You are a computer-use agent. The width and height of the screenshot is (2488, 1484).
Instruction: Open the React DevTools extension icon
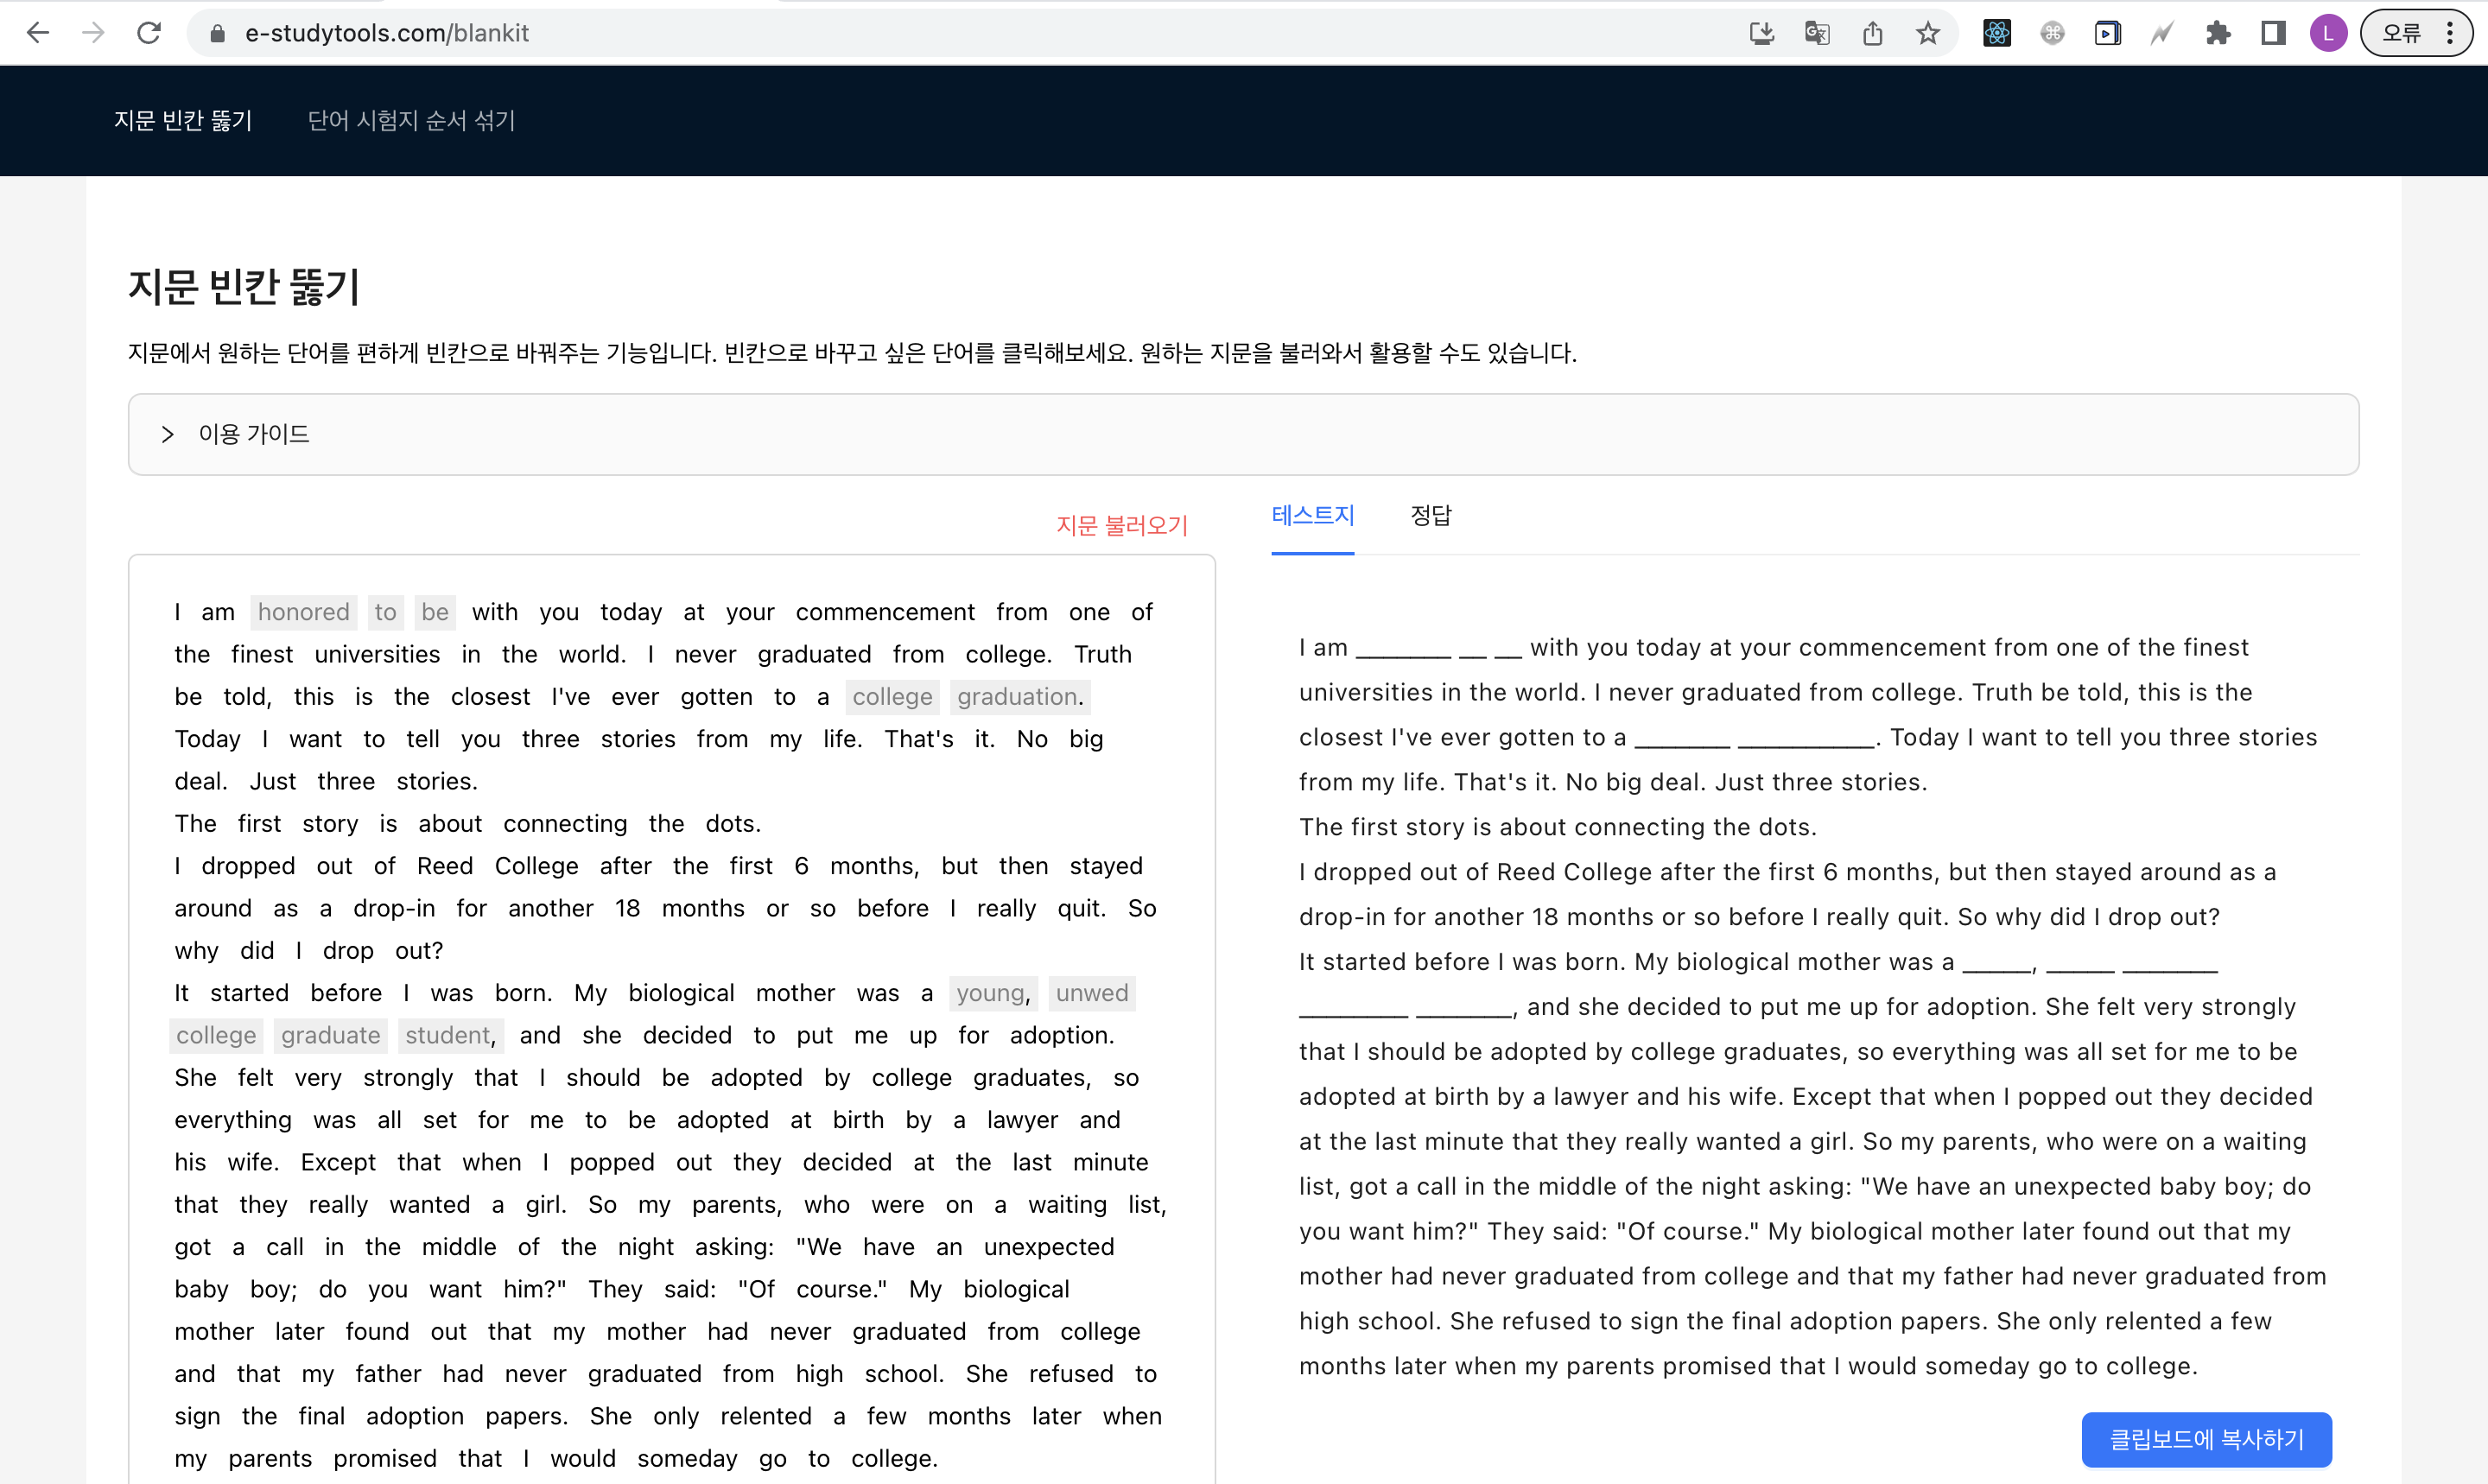(1997, 33)
